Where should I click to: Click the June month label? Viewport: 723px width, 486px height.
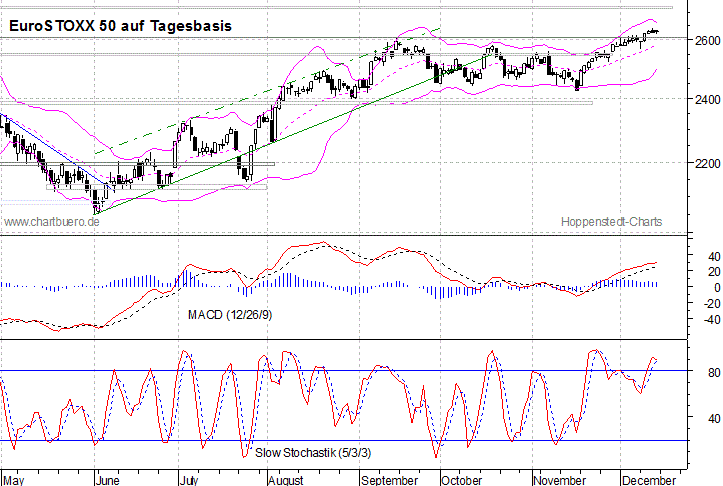click(108, 480)
